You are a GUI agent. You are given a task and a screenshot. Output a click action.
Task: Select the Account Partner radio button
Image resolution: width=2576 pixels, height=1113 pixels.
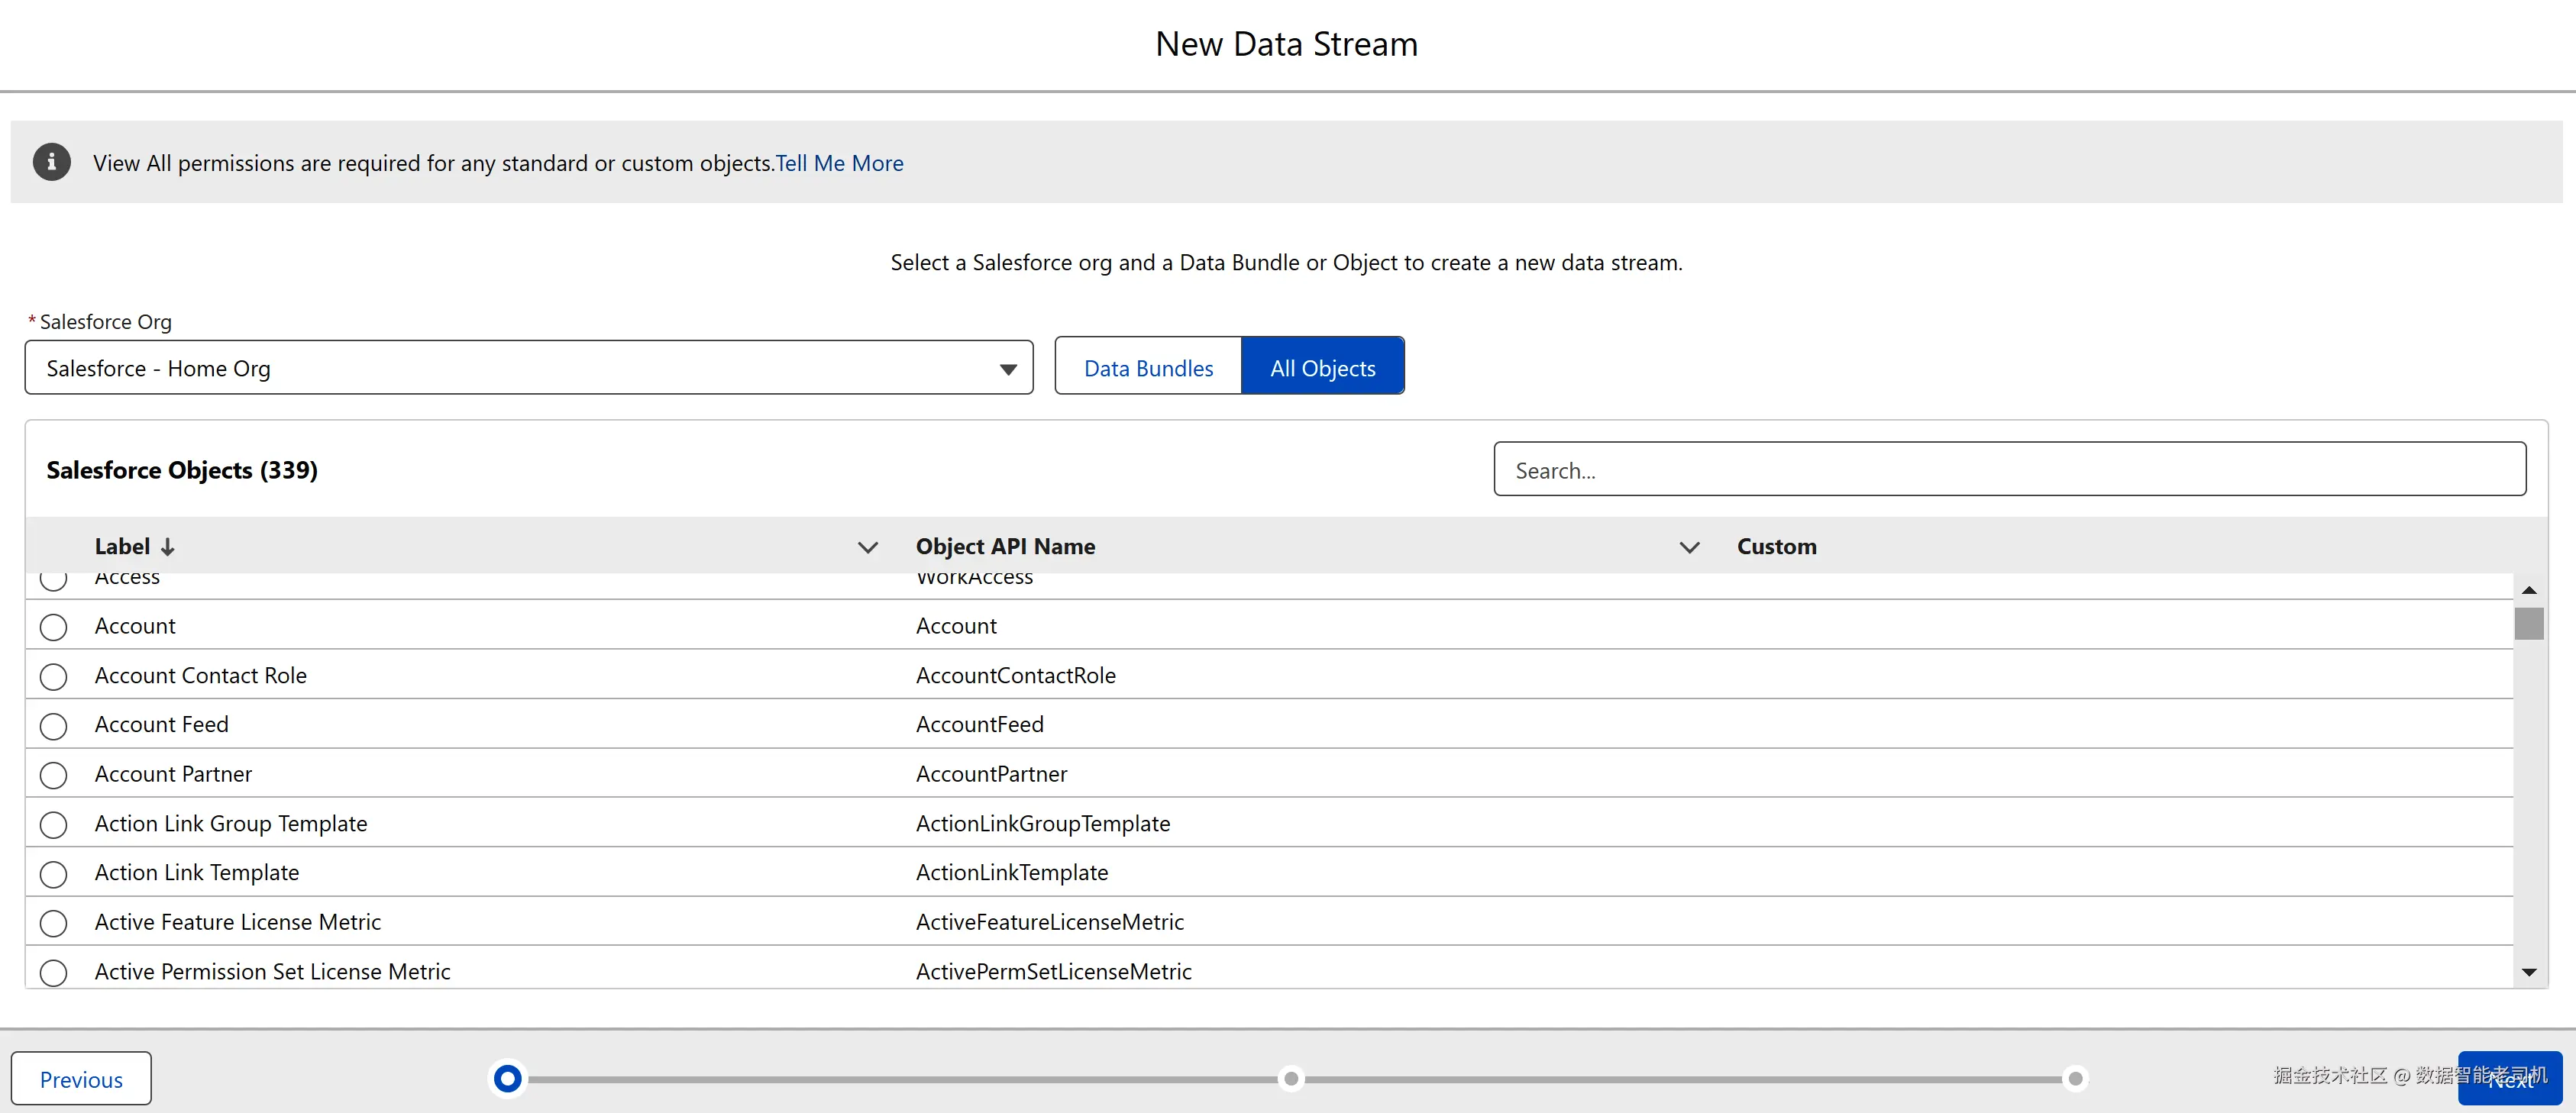[x=54, y=775]
